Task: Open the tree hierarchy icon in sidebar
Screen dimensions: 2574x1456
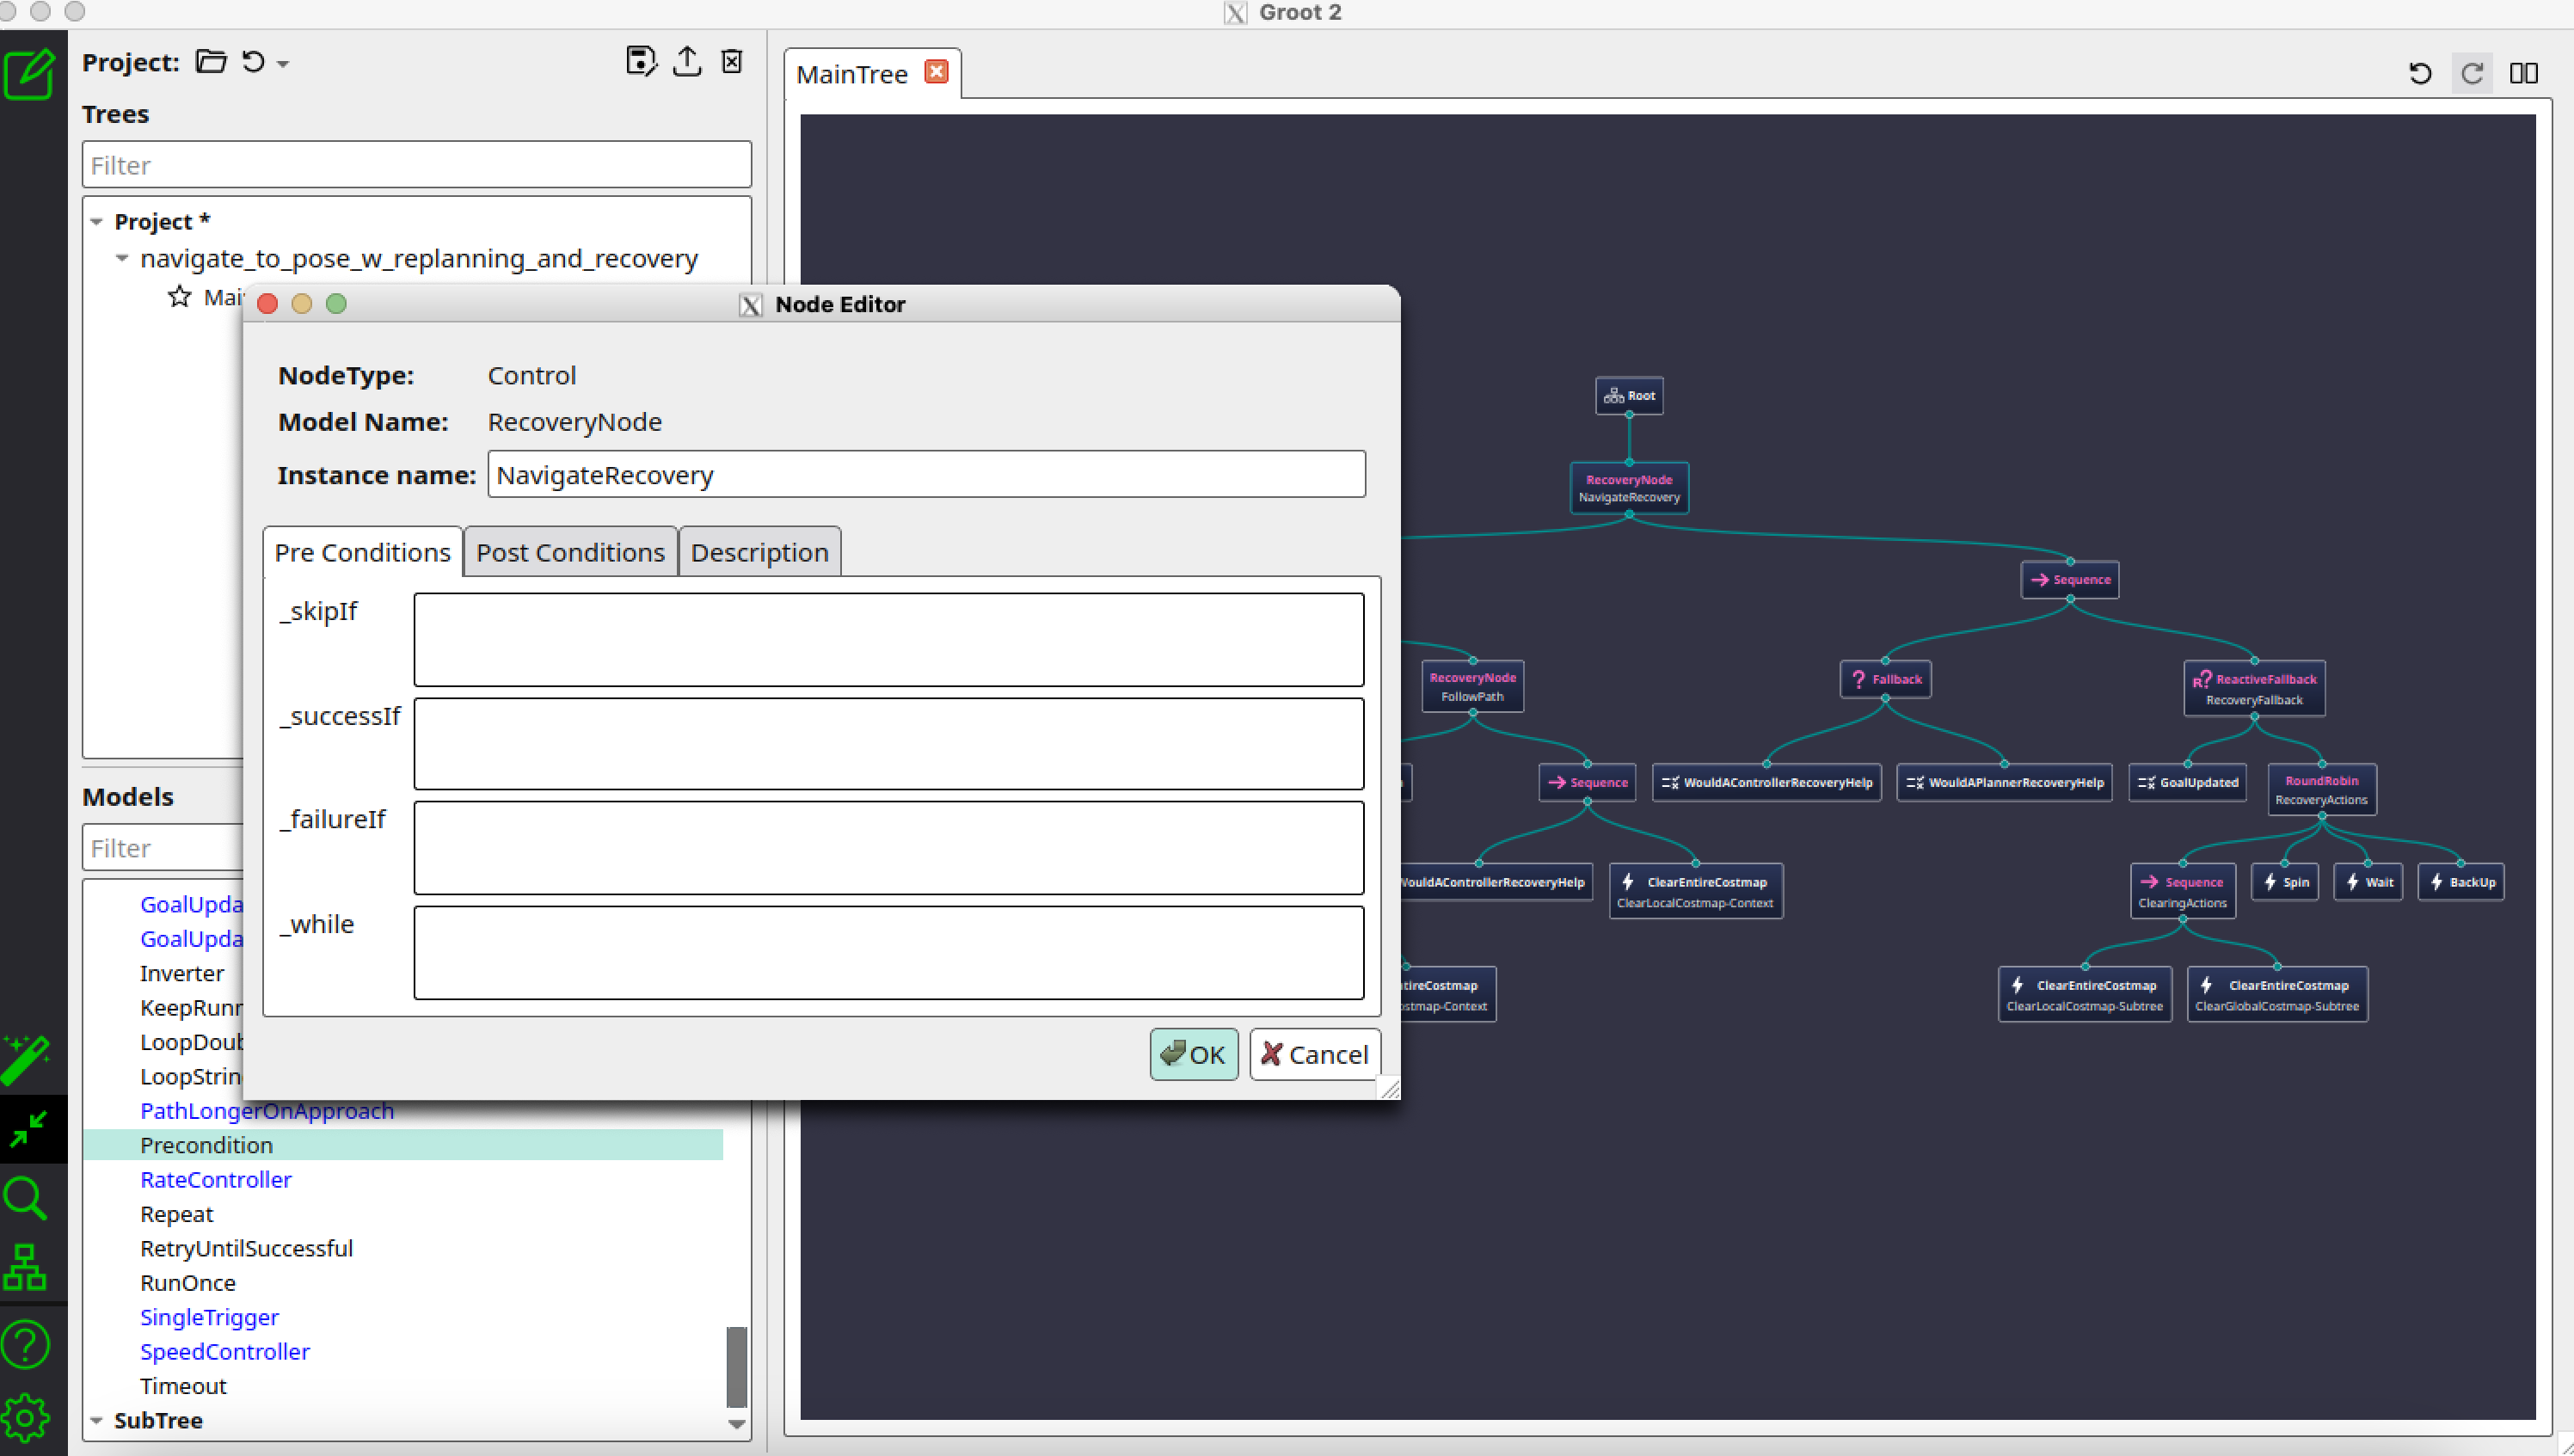Action: click(x=25, y=1268)
